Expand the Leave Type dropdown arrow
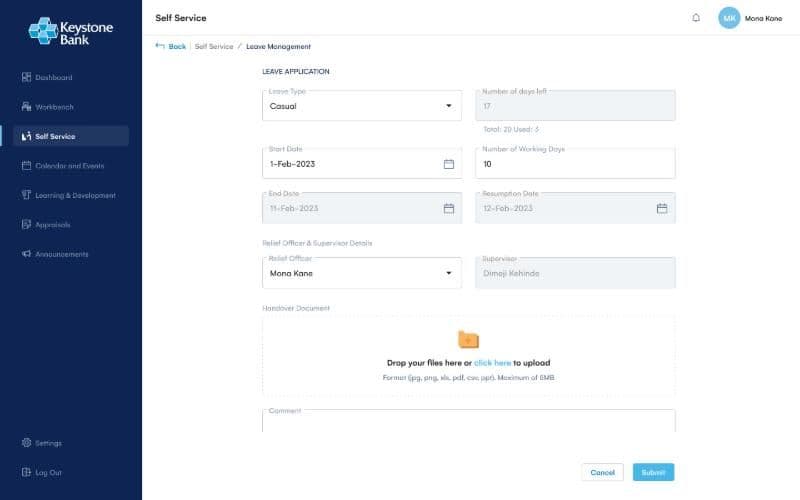 tap(449, 106)
